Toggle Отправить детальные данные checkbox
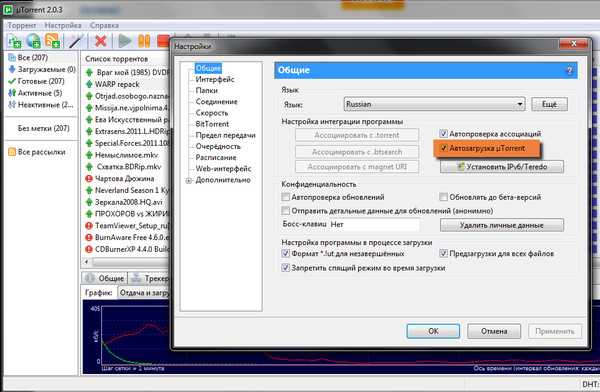 (x=285, y=211)
